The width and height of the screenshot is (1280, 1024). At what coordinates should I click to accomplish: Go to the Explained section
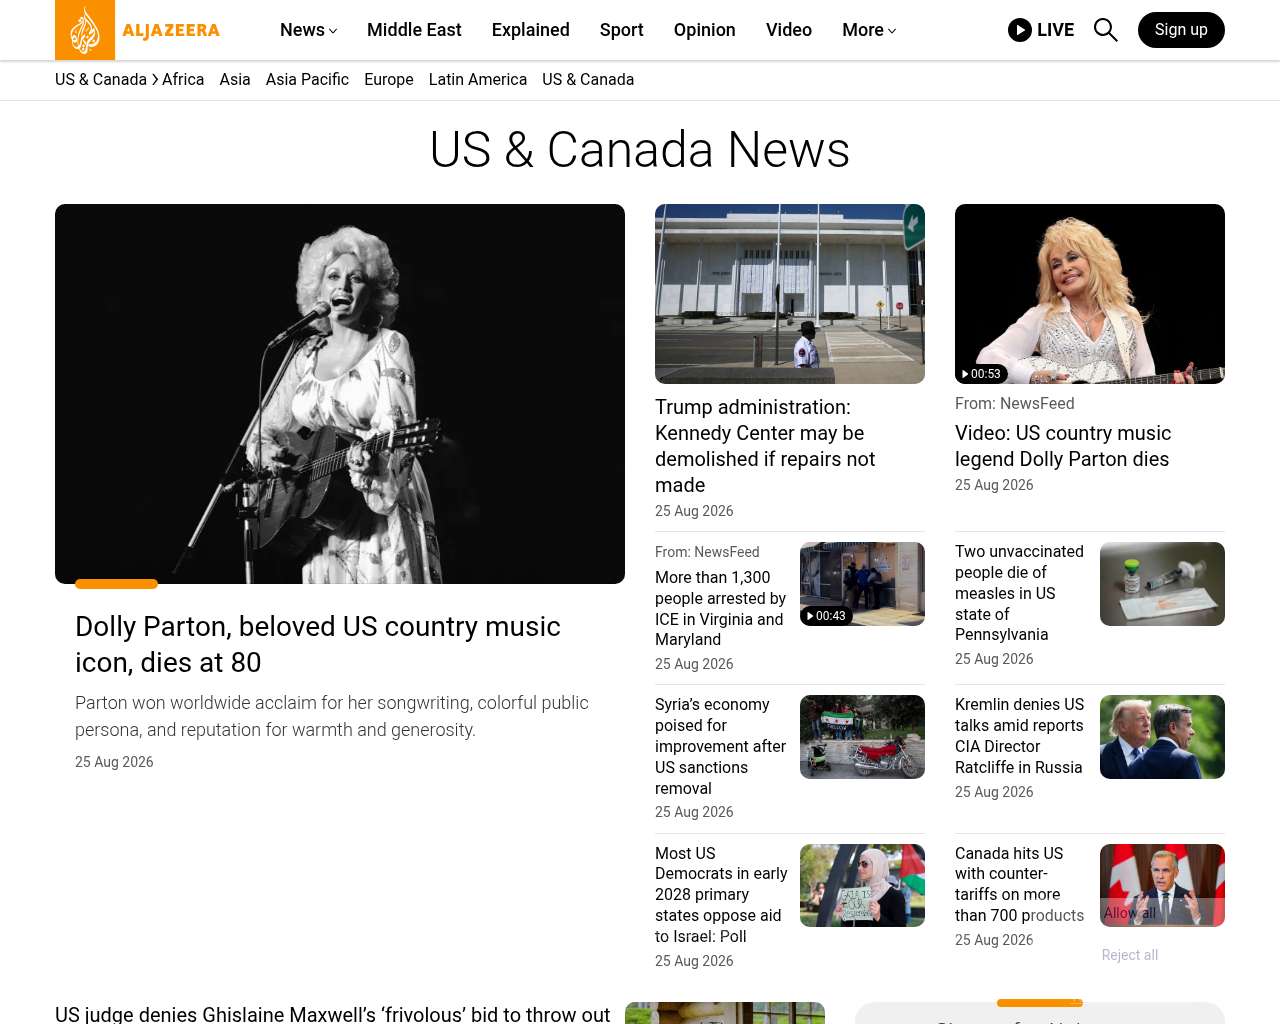tap(531, 30)
